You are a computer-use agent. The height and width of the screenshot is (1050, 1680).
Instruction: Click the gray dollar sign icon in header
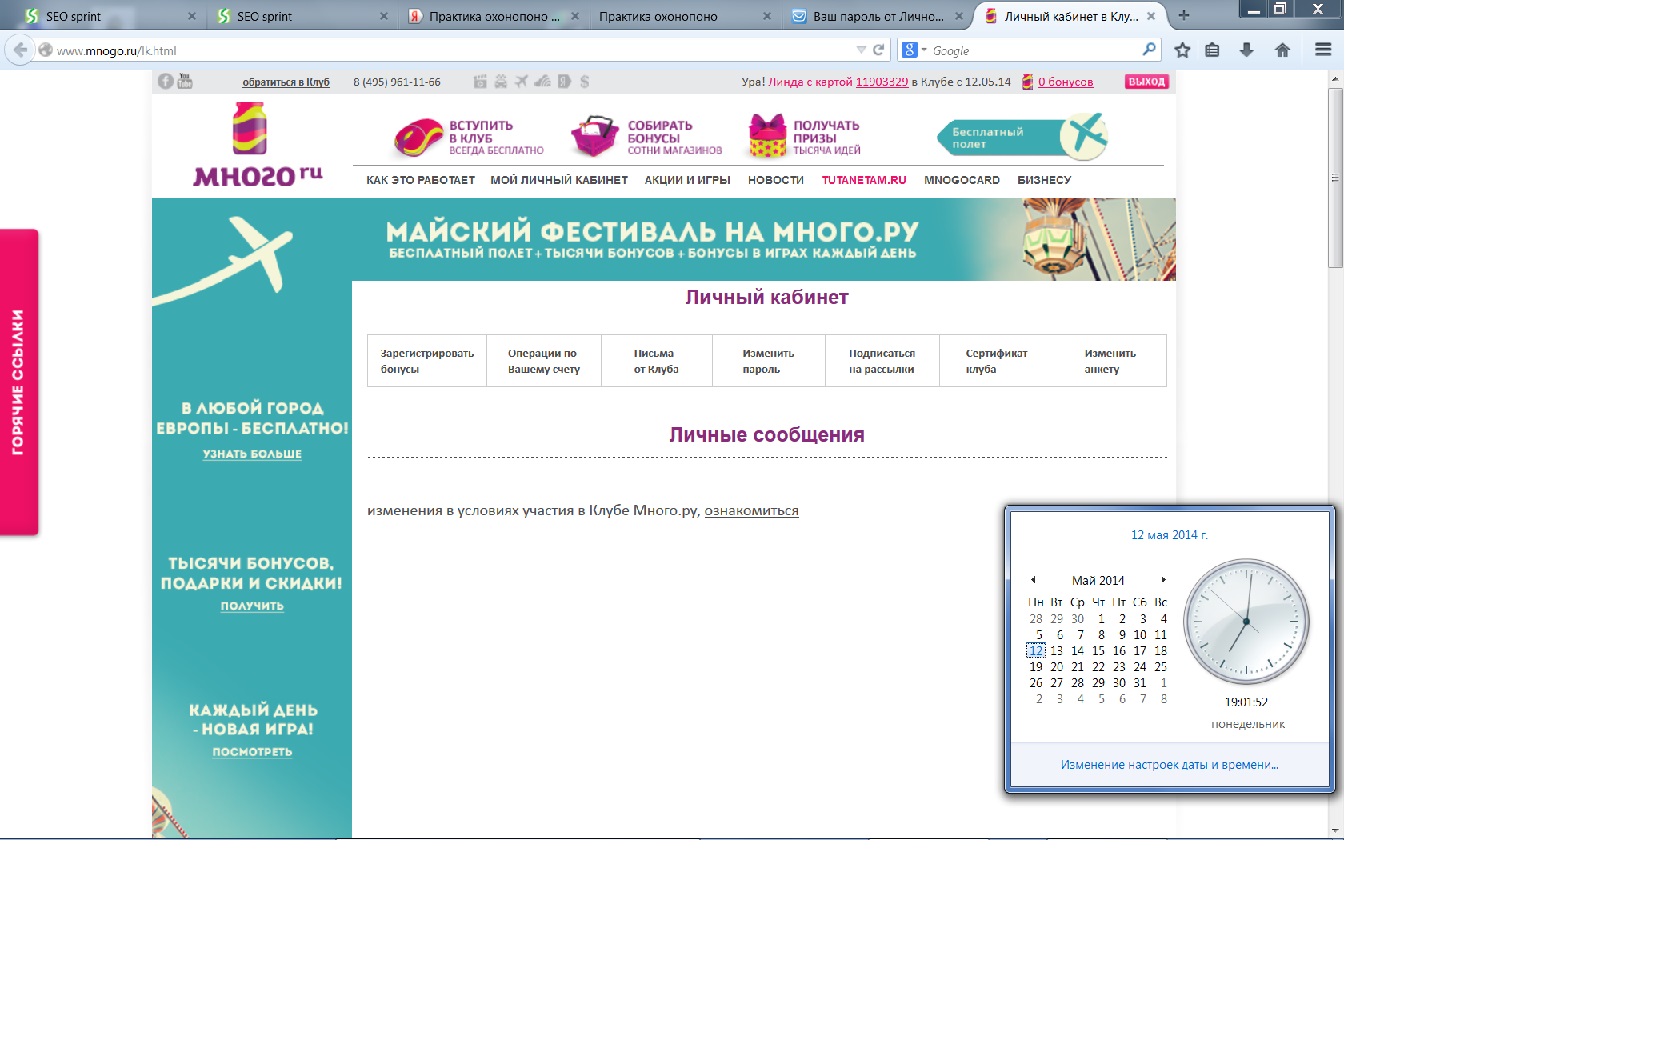(x=584, y=81)
